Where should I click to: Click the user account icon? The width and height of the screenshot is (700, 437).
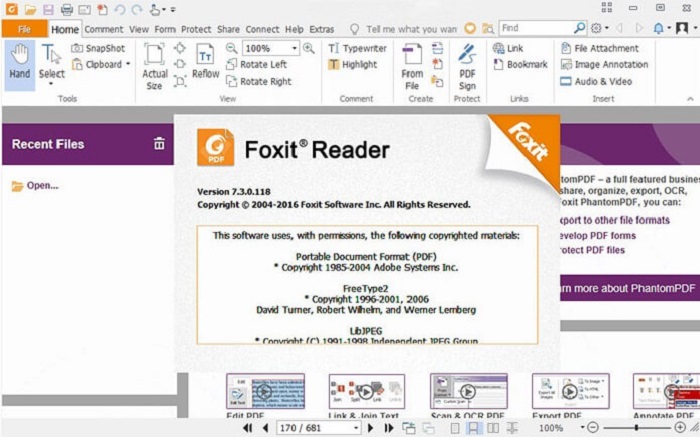point(682,28)
